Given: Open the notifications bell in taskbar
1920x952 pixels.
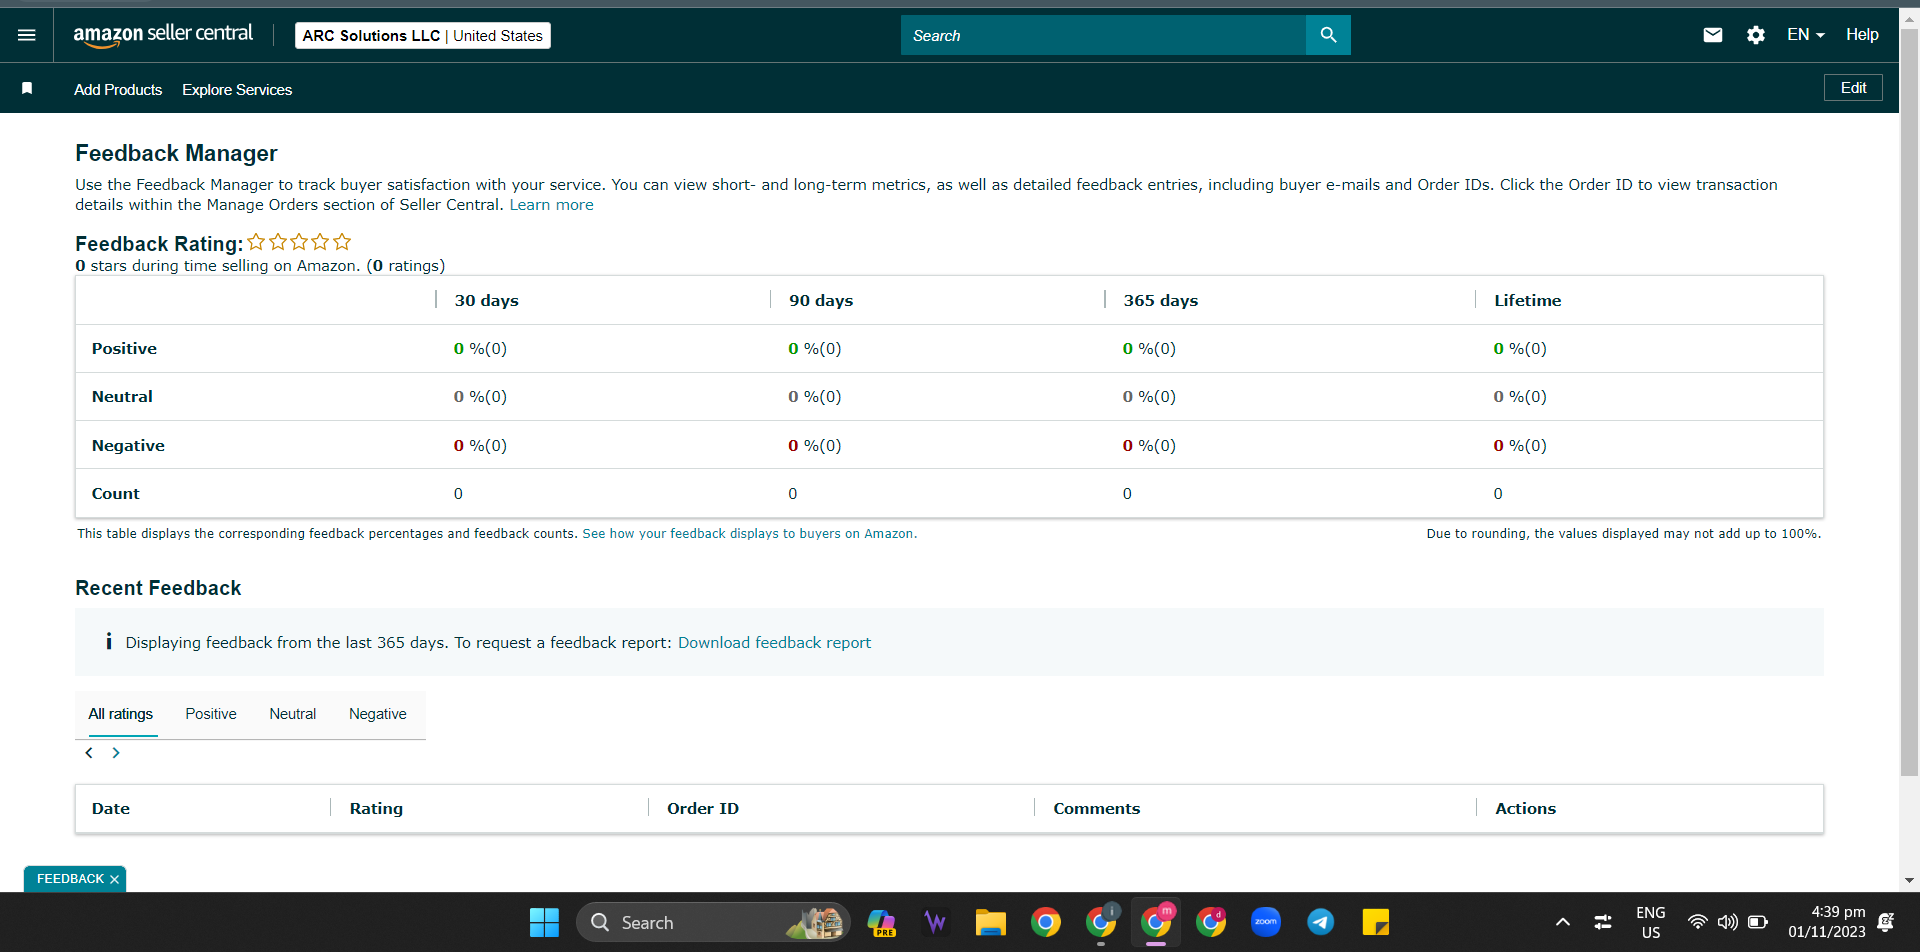Looking at the screenshot, I should tap(1886, 922).
